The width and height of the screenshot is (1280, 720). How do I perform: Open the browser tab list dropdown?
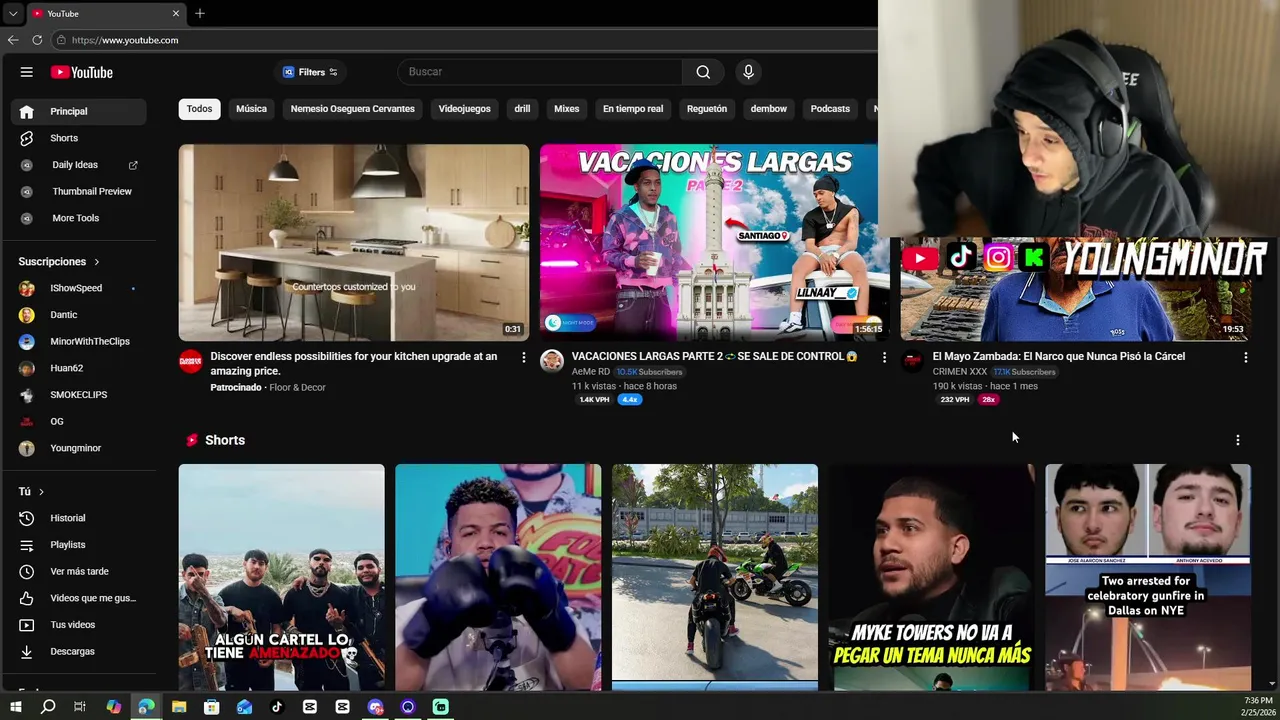13,13
